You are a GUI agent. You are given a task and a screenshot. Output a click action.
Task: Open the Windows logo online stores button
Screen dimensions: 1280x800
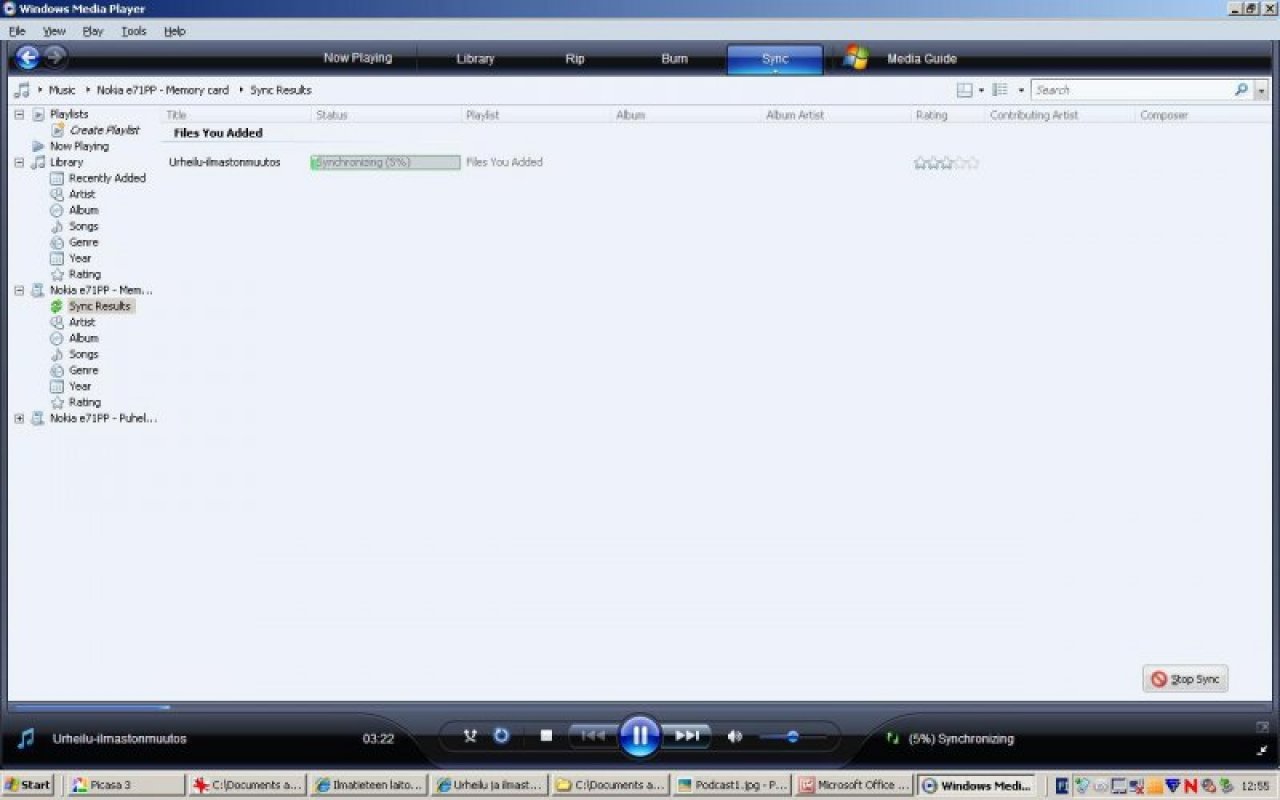856,58
